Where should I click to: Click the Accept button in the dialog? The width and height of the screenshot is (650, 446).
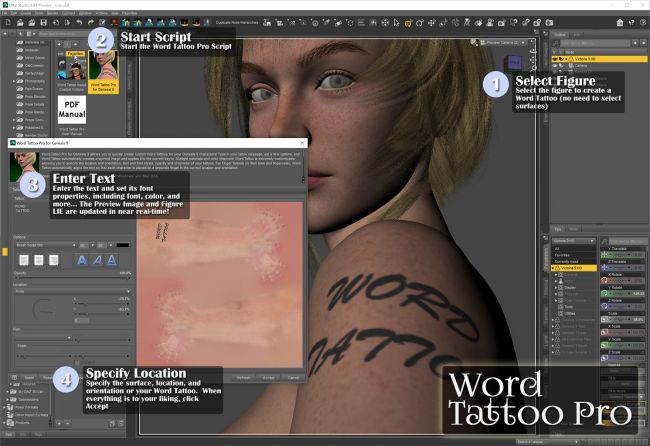(264, 378)
